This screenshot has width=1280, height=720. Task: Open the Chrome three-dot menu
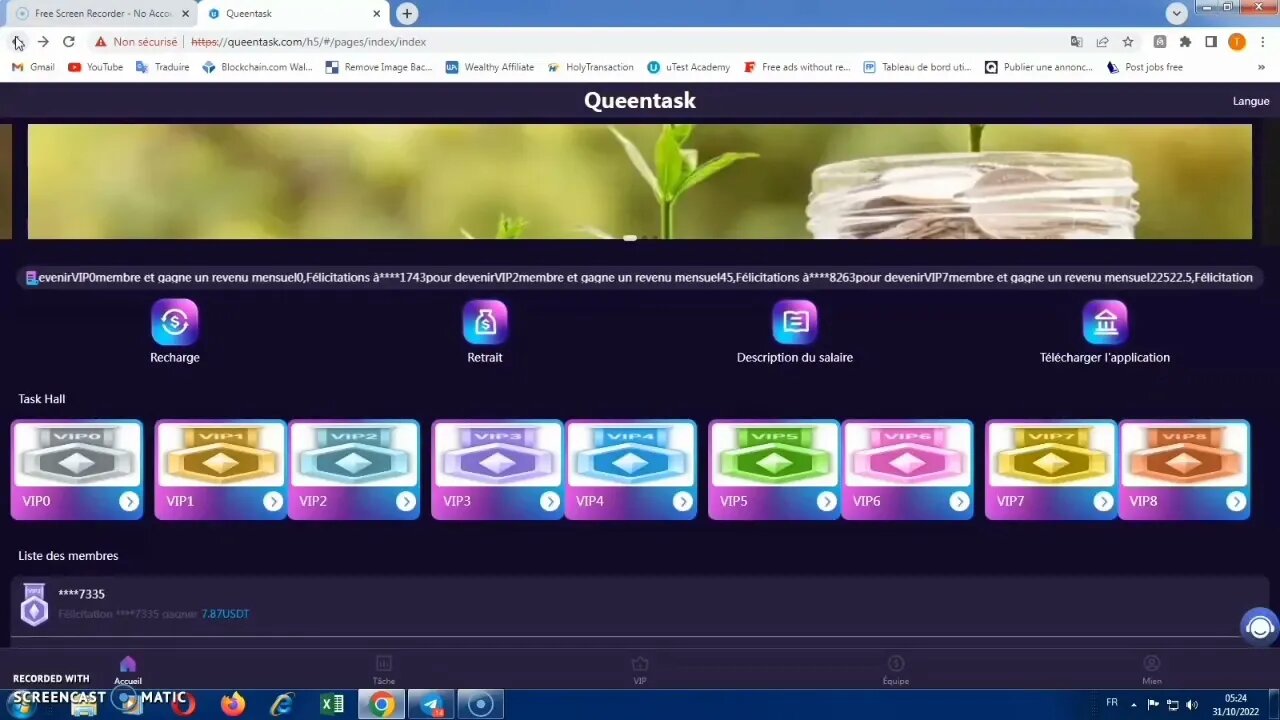click(x=1262, y=42)
